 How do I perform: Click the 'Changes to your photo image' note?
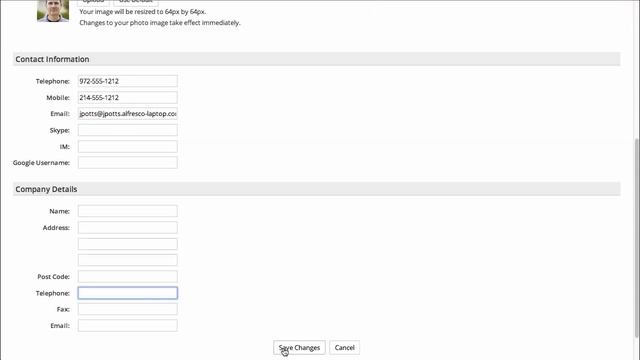pos(160,23)
